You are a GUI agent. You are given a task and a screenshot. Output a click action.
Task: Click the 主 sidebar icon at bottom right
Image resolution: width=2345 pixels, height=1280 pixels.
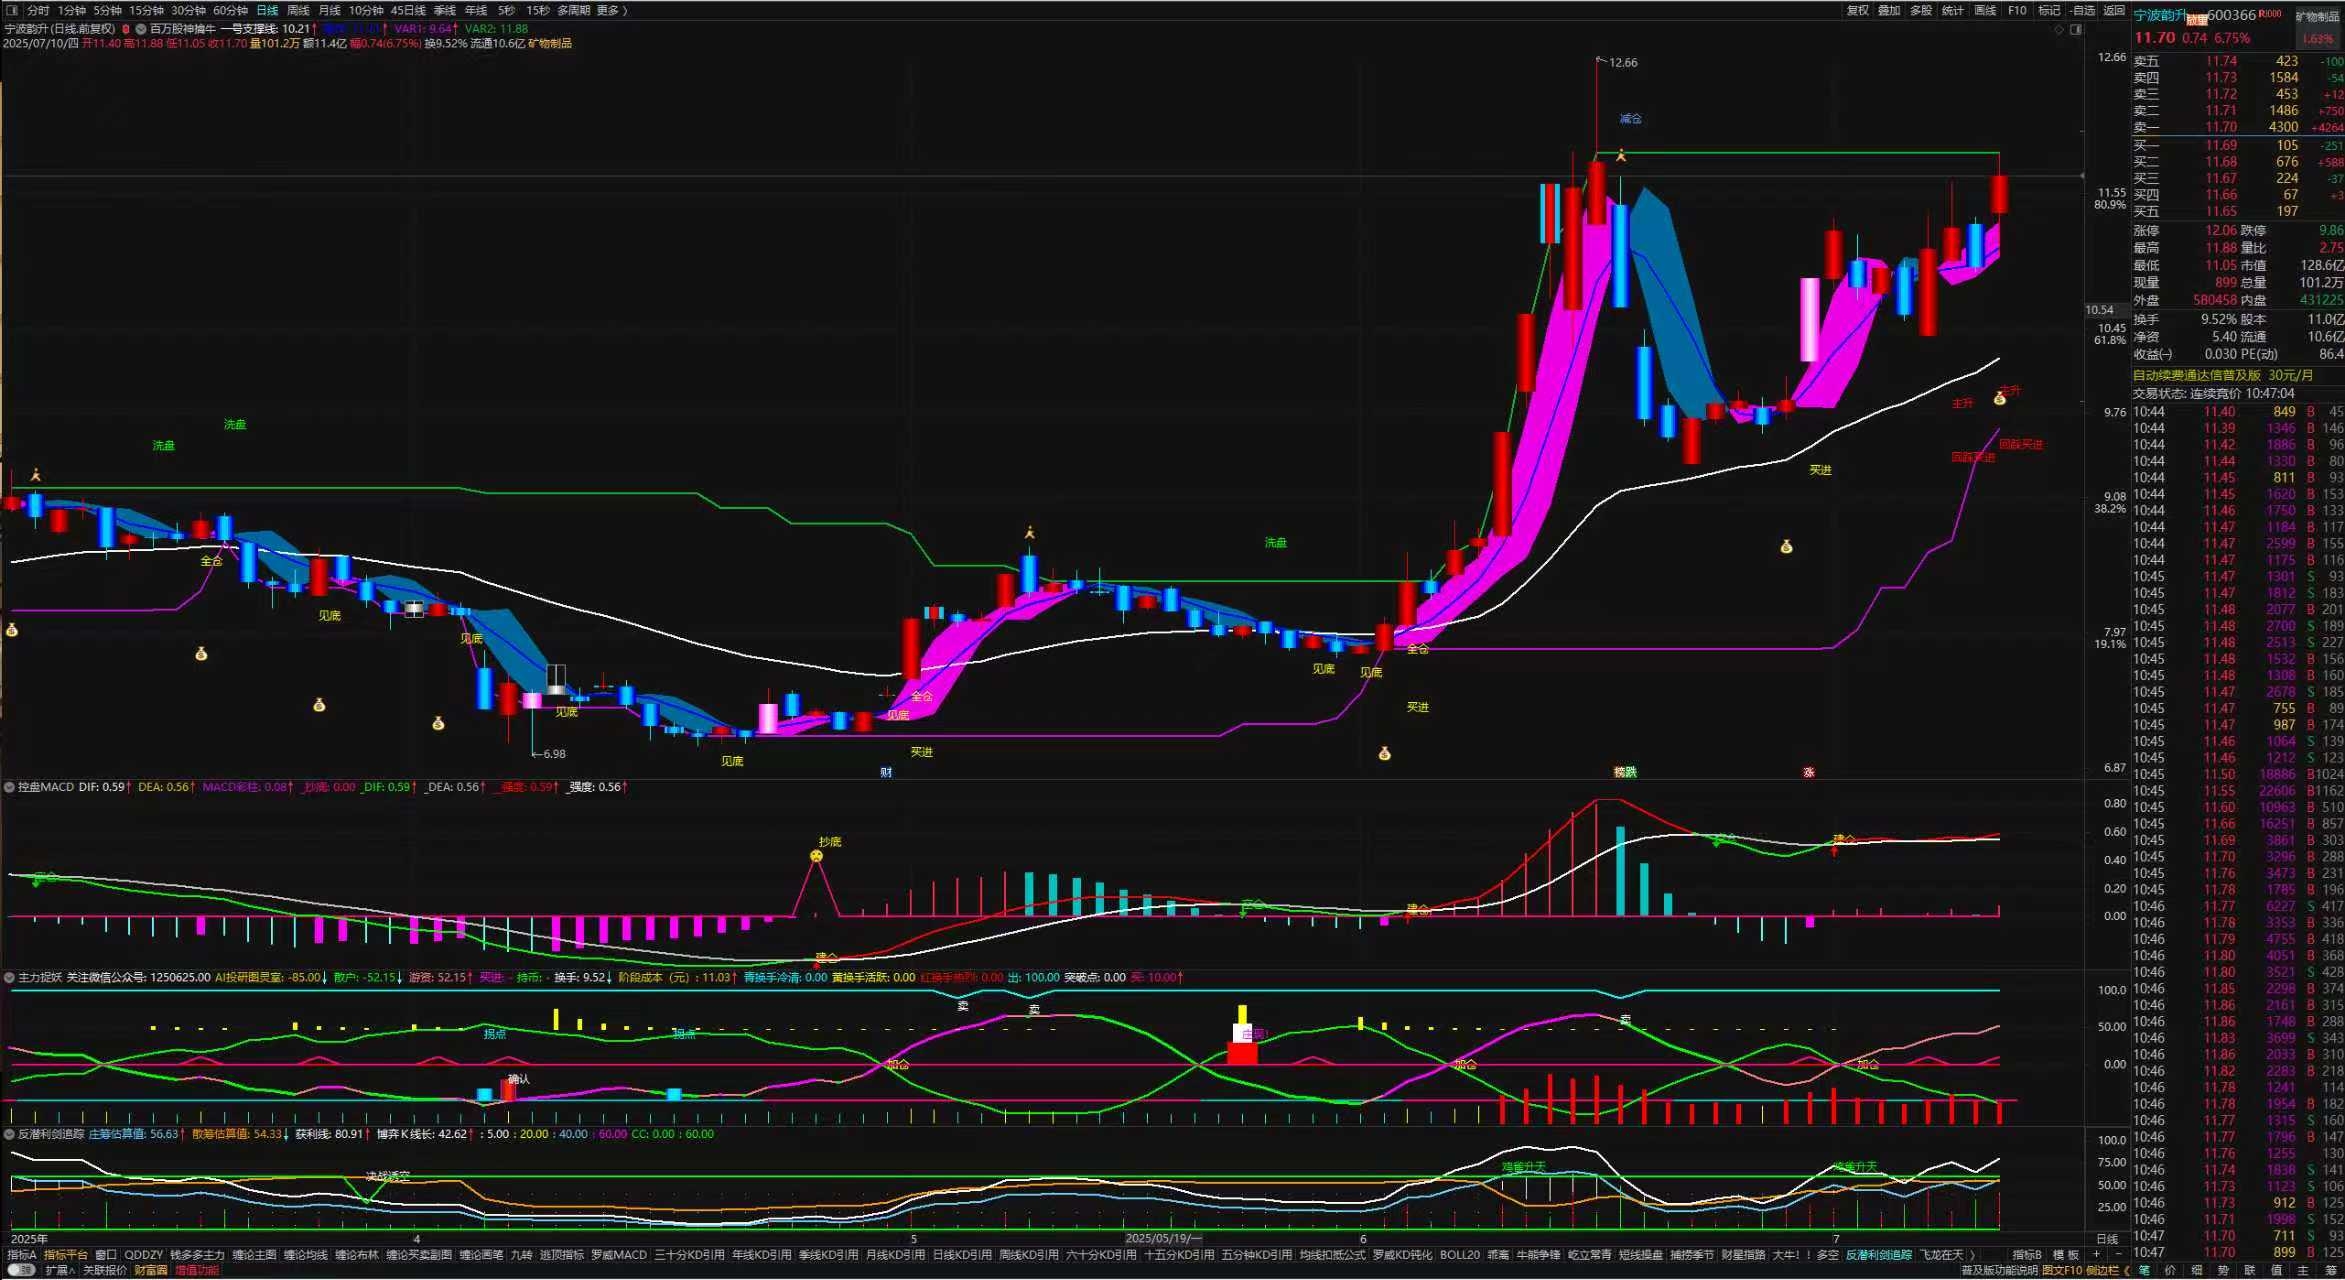click(x=2304, y=1271)
